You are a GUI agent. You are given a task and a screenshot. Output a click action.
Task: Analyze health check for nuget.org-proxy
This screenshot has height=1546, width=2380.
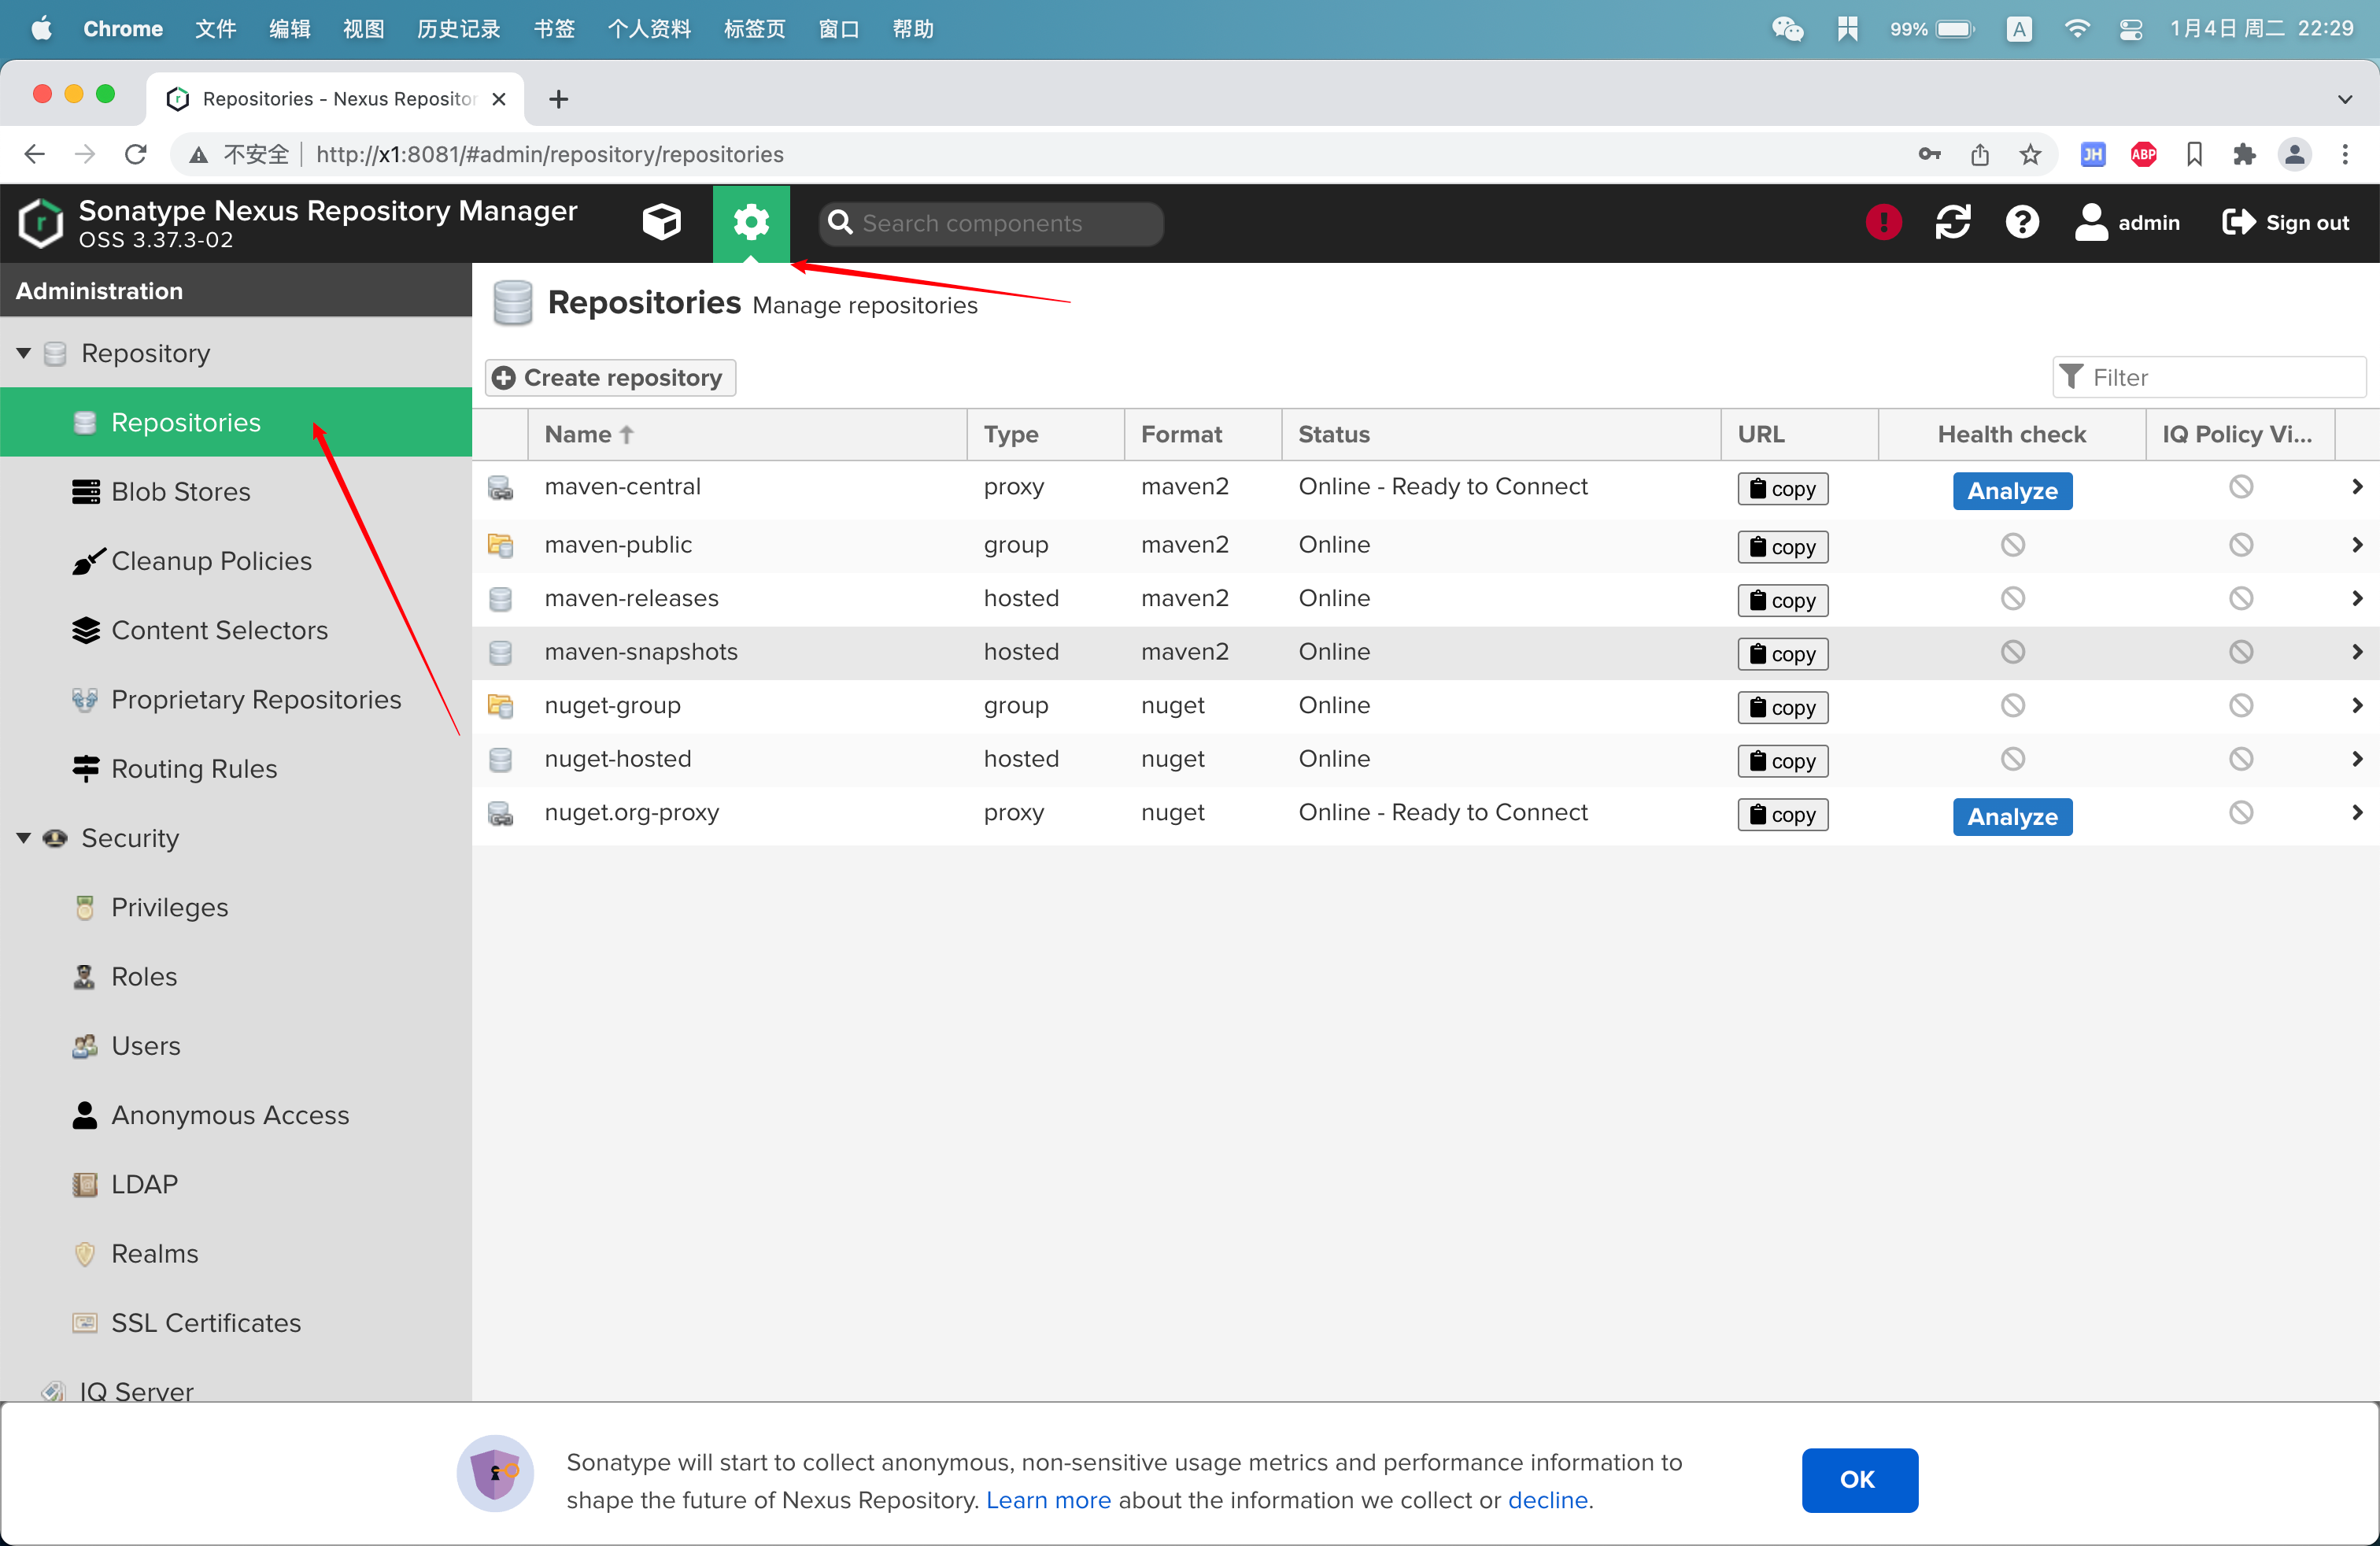coord(2012,816)
